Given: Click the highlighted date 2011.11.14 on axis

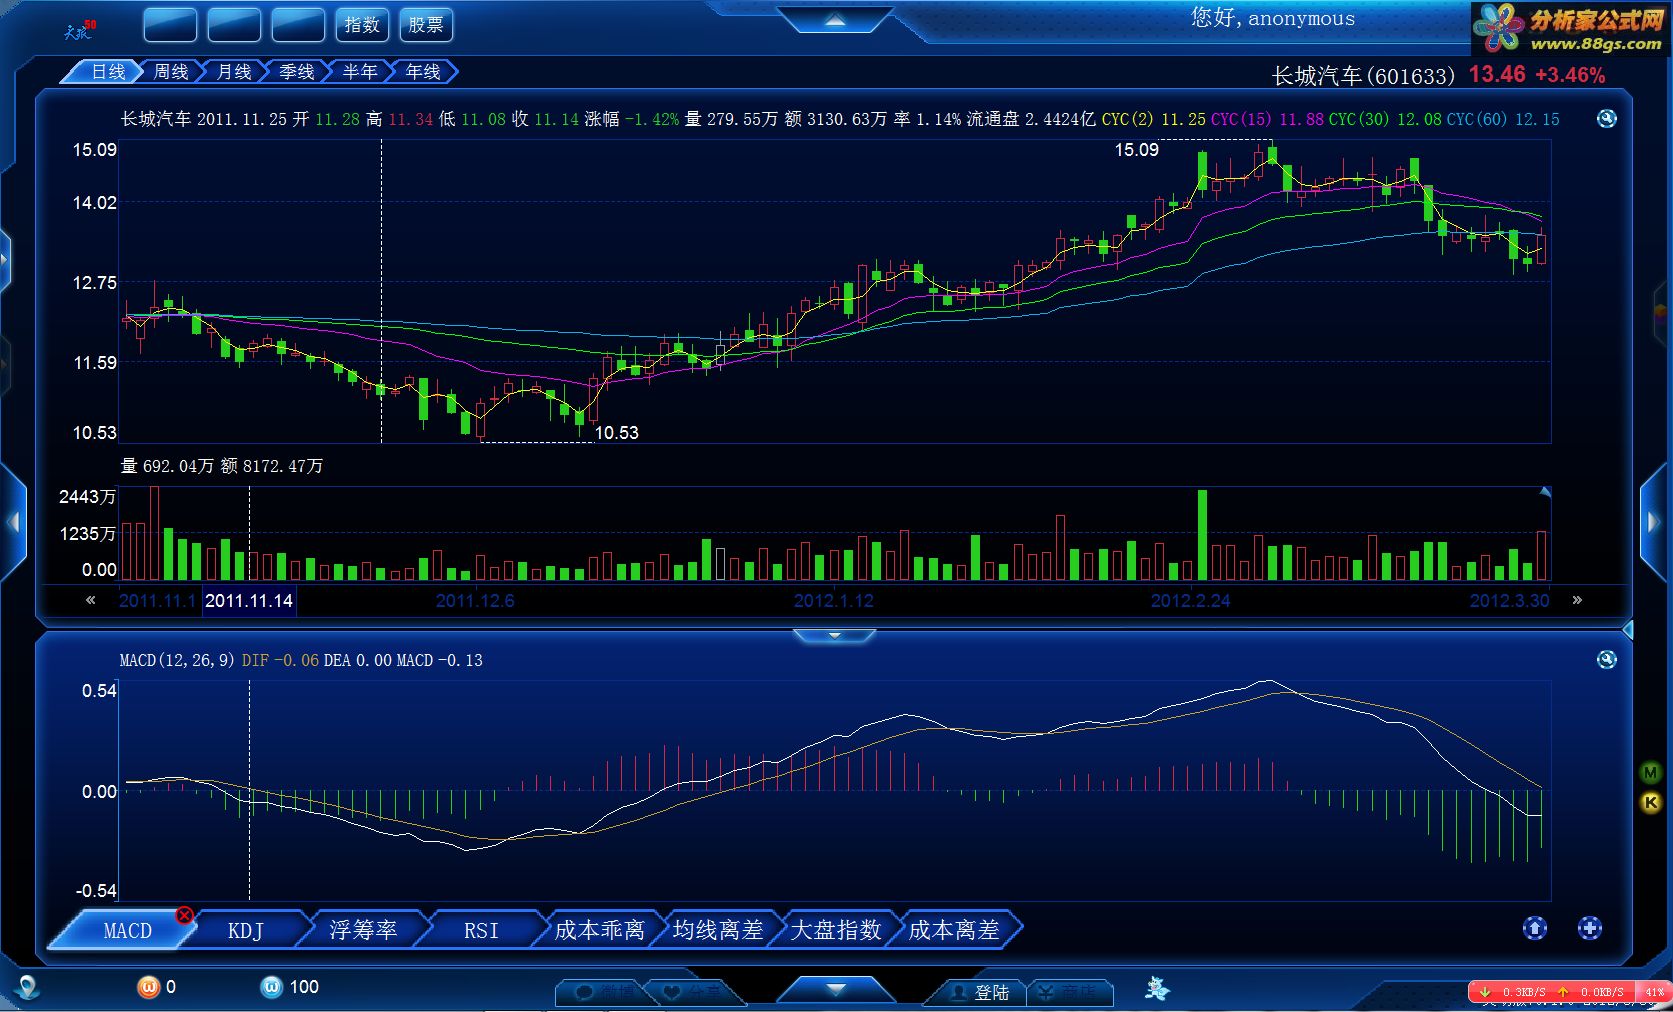Looking at the screenshot, I should pyautogui.click(x=249, y=600).
